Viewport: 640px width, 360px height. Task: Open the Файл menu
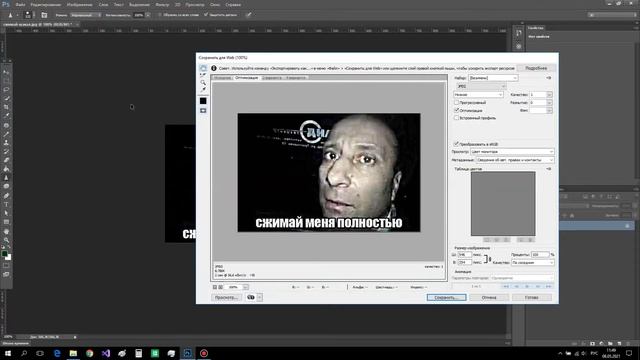[20, 4]
